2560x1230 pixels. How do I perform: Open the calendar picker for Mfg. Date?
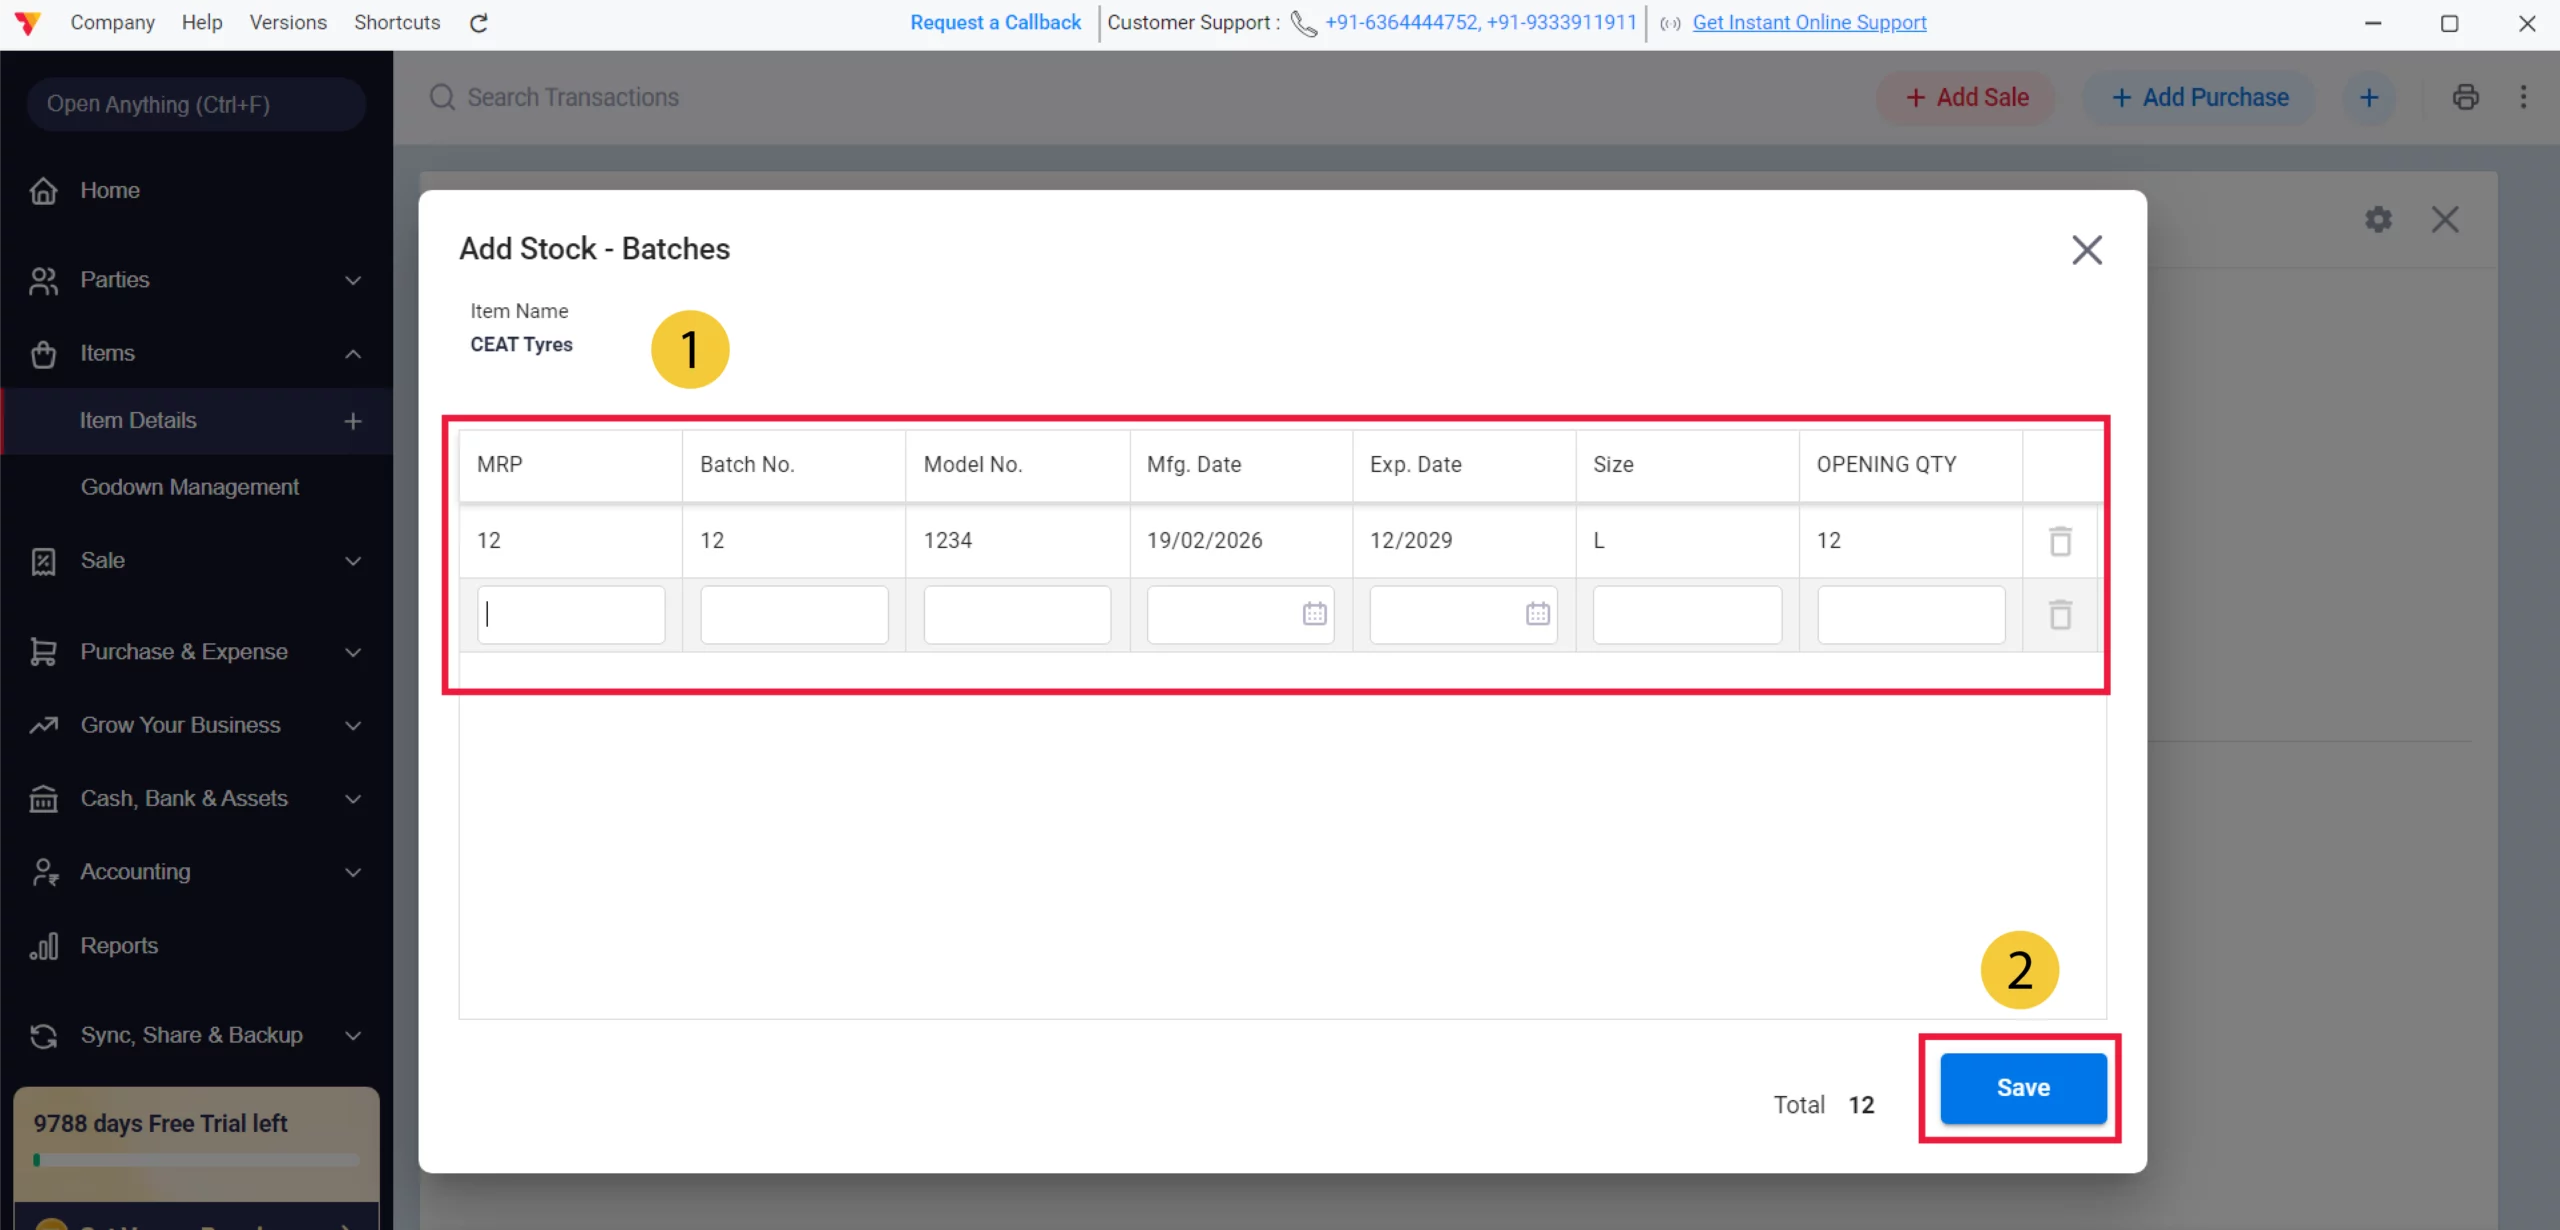click(1314, 614)
